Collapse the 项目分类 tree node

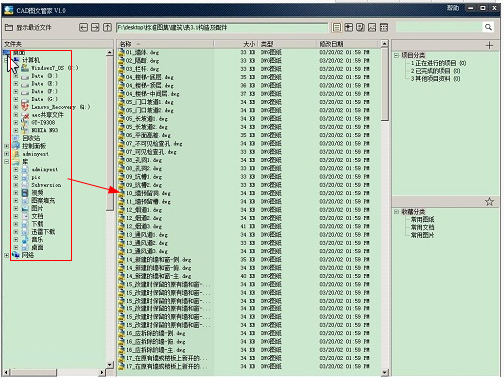396,55
